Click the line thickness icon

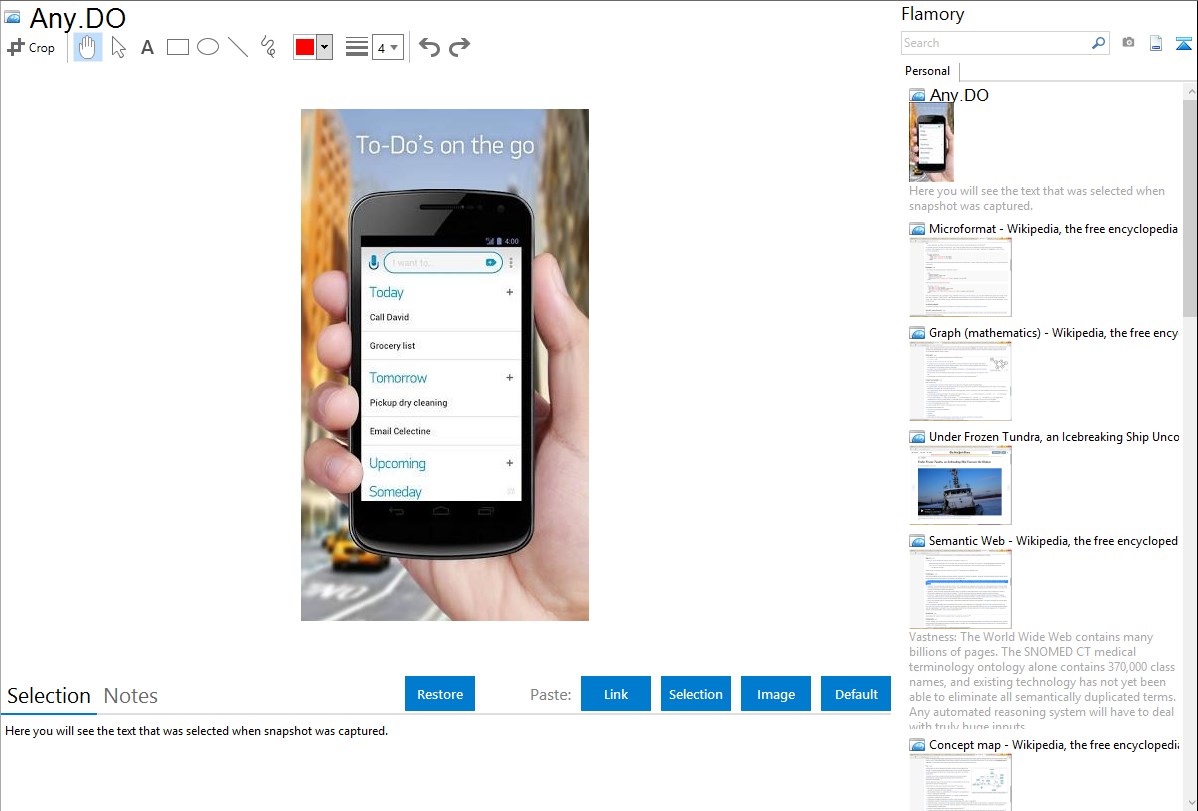pos(356,47)
